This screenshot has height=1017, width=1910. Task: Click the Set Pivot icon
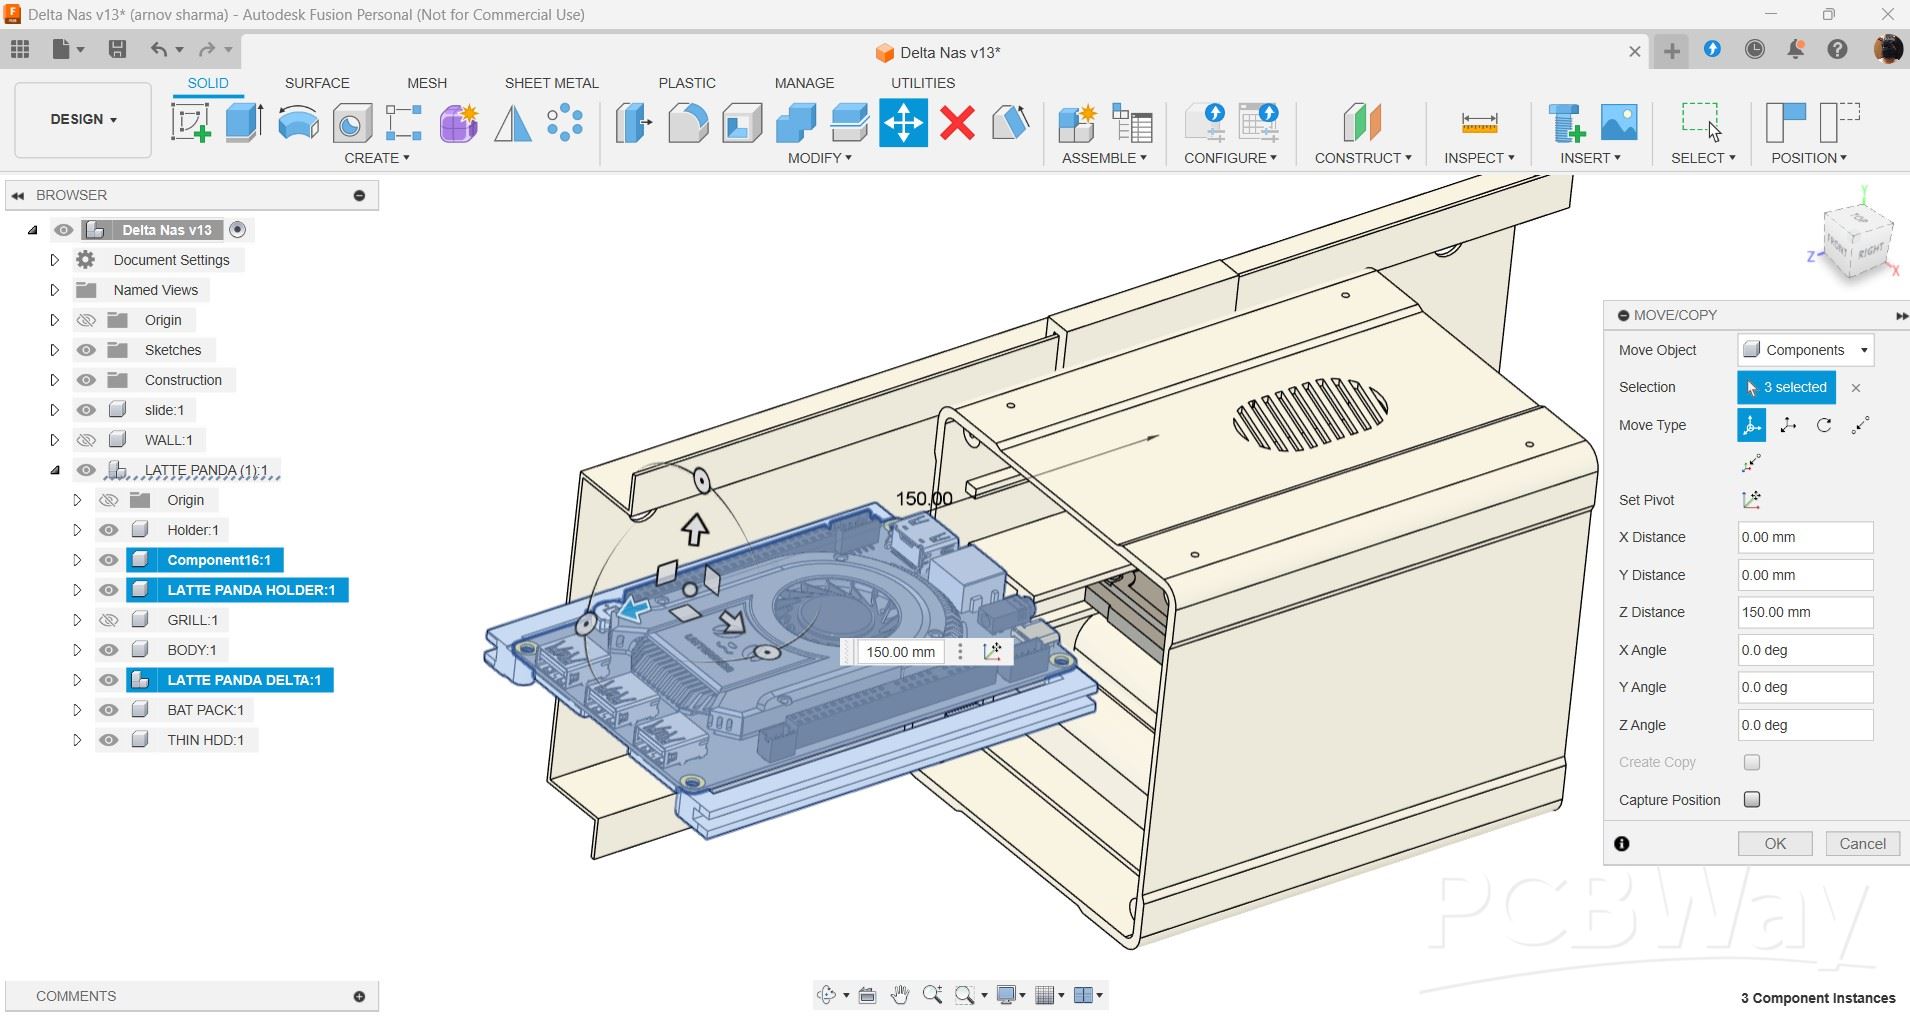click(1751, 500)
